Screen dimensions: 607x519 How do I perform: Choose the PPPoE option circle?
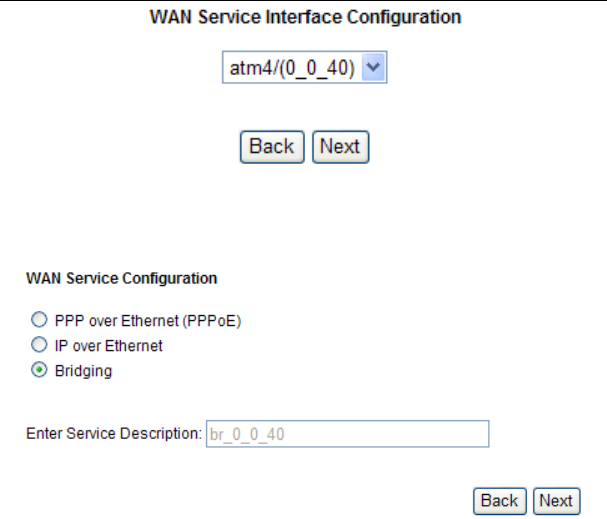39,321
